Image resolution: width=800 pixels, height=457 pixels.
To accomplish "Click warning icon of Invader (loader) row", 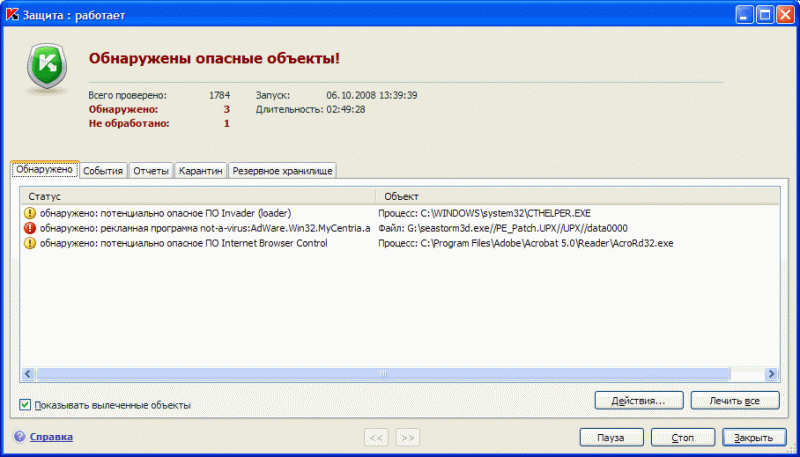I will point(30,213).
